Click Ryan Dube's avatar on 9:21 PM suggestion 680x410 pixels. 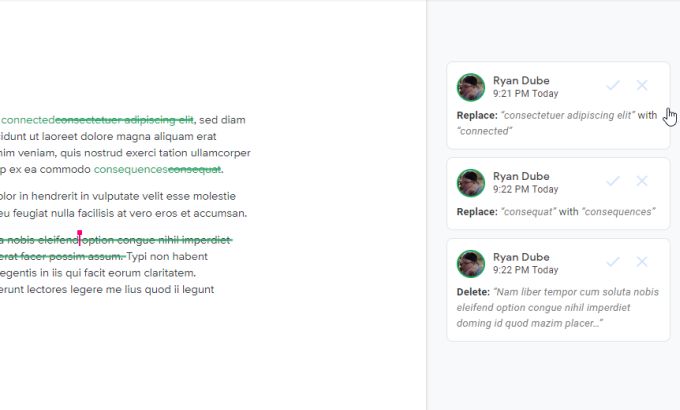point(471,87)
